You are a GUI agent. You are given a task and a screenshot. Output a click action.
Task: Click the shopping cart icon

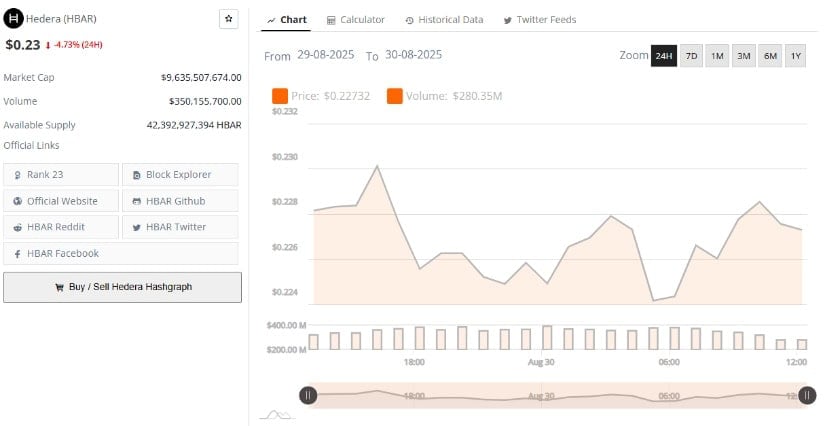[59, 287]
